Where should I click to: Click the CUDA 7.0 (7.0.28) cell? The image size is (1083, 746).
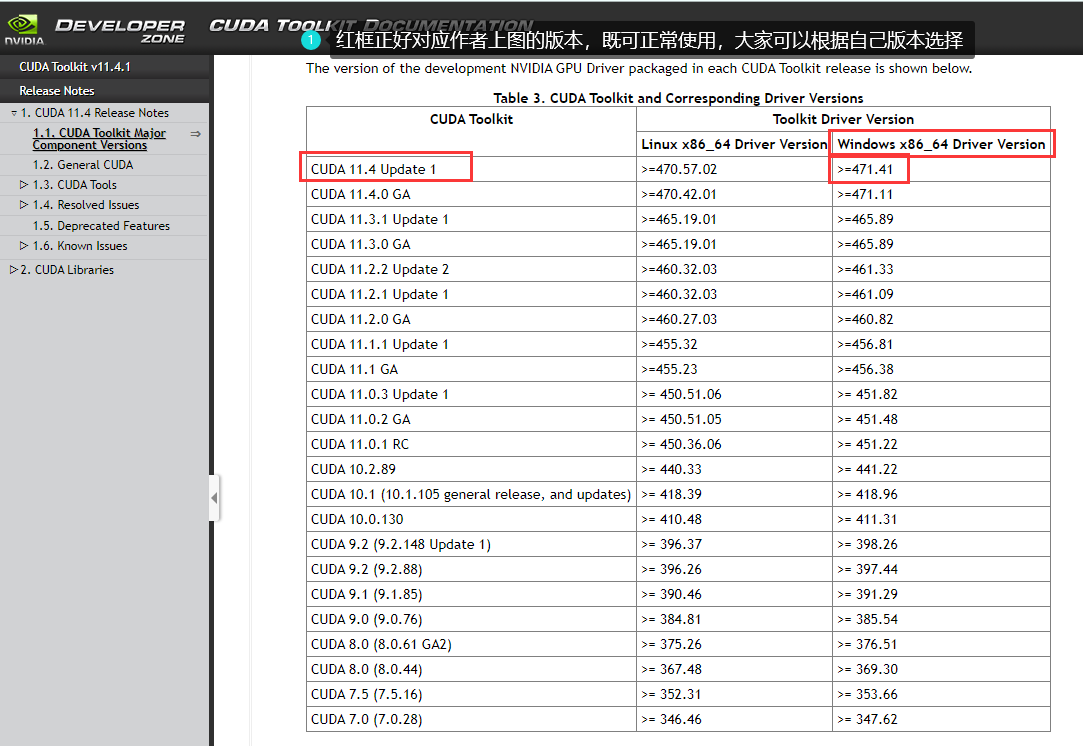coord(471,719)
